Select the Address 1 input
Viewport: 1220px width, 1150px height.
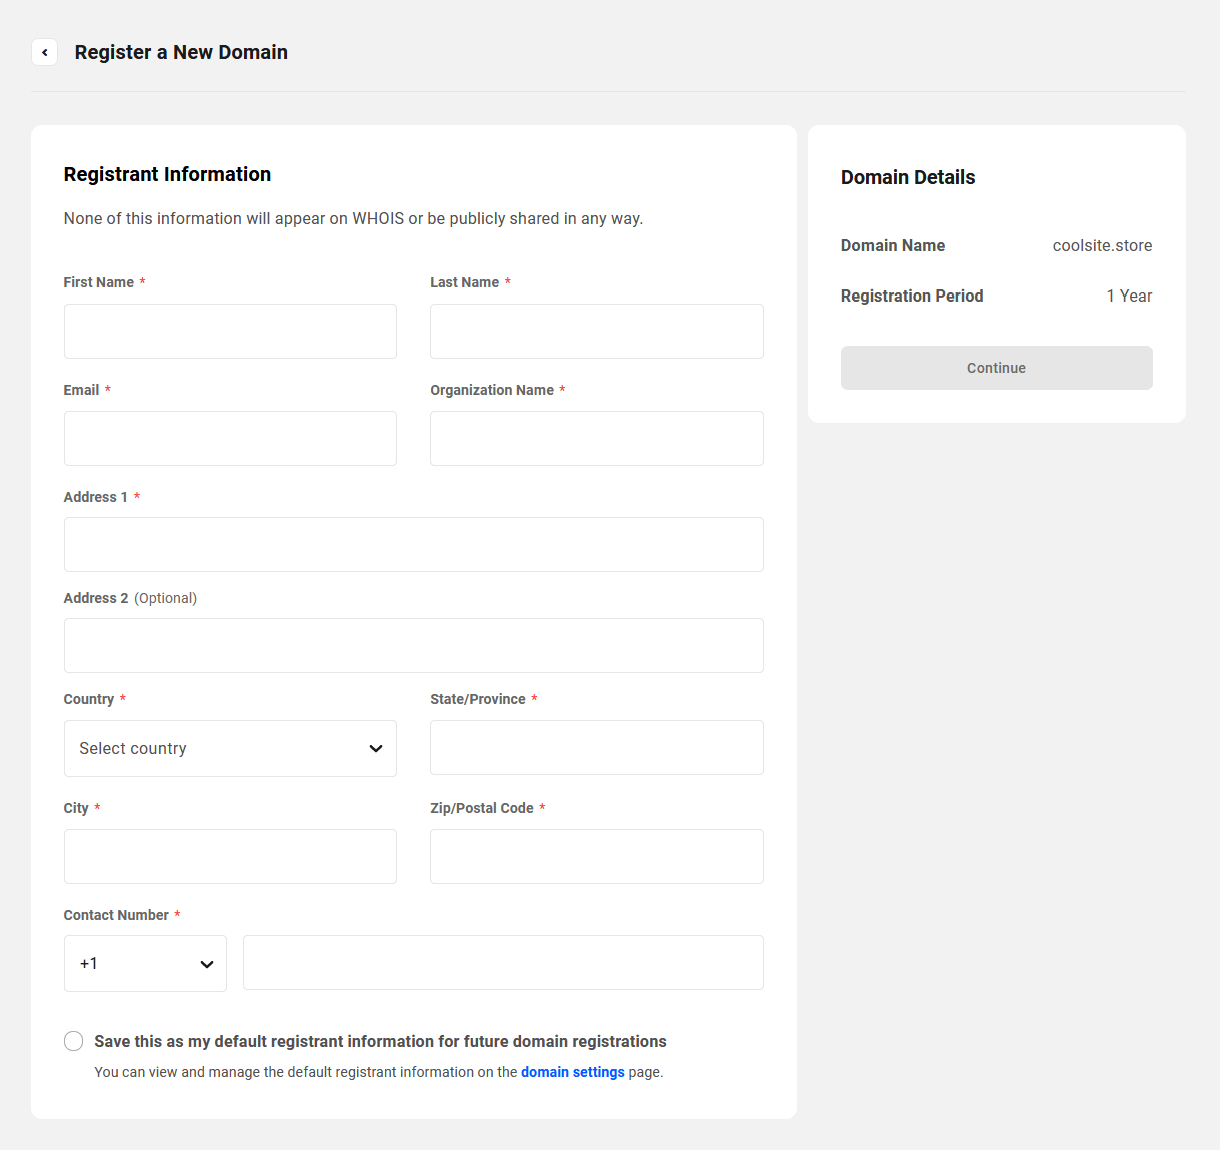point(413,544)
